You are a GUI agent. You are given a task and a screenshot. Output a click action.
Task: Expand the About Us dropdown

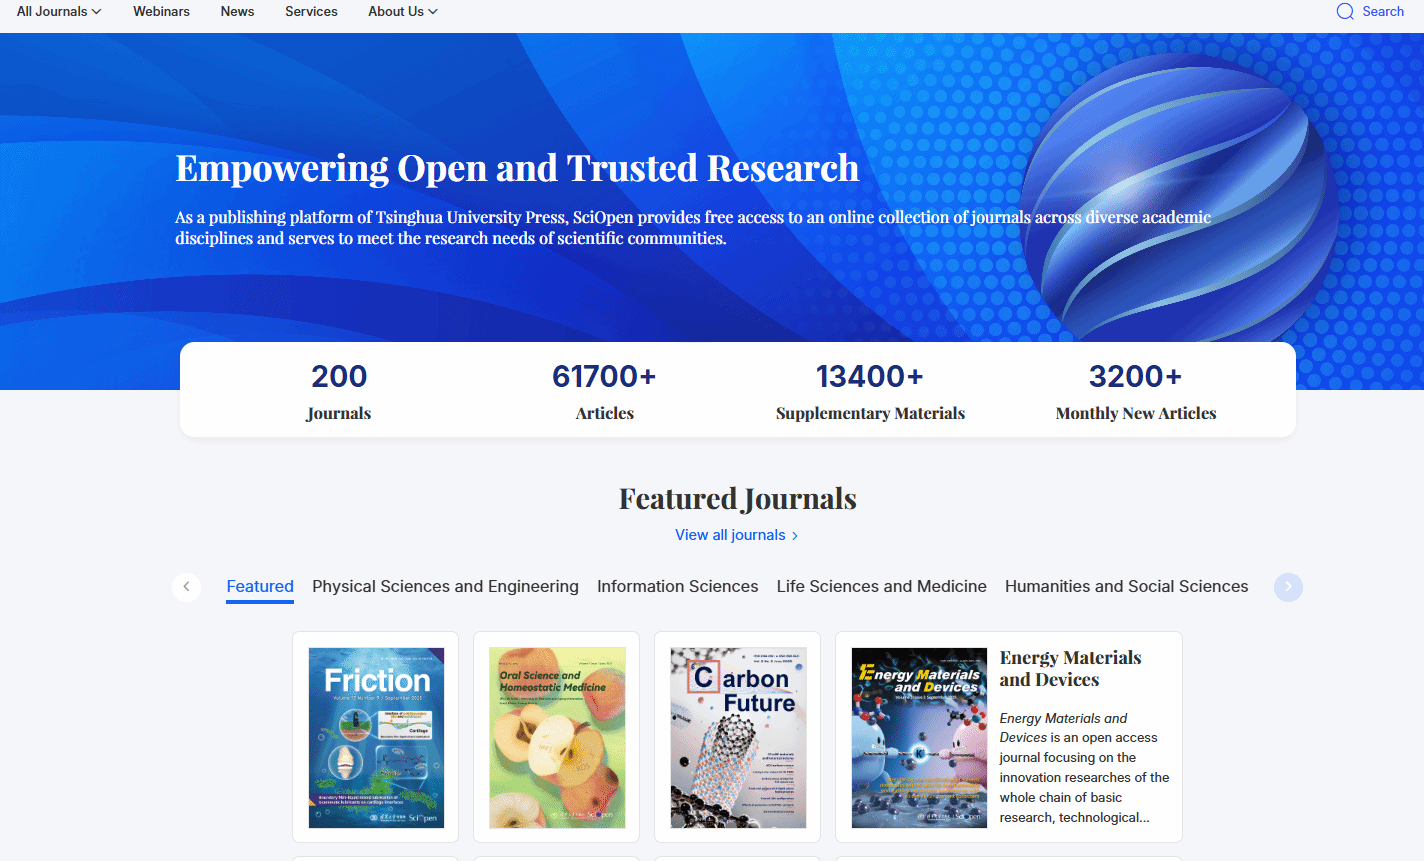pyautogui.click(x=403, y=12)
